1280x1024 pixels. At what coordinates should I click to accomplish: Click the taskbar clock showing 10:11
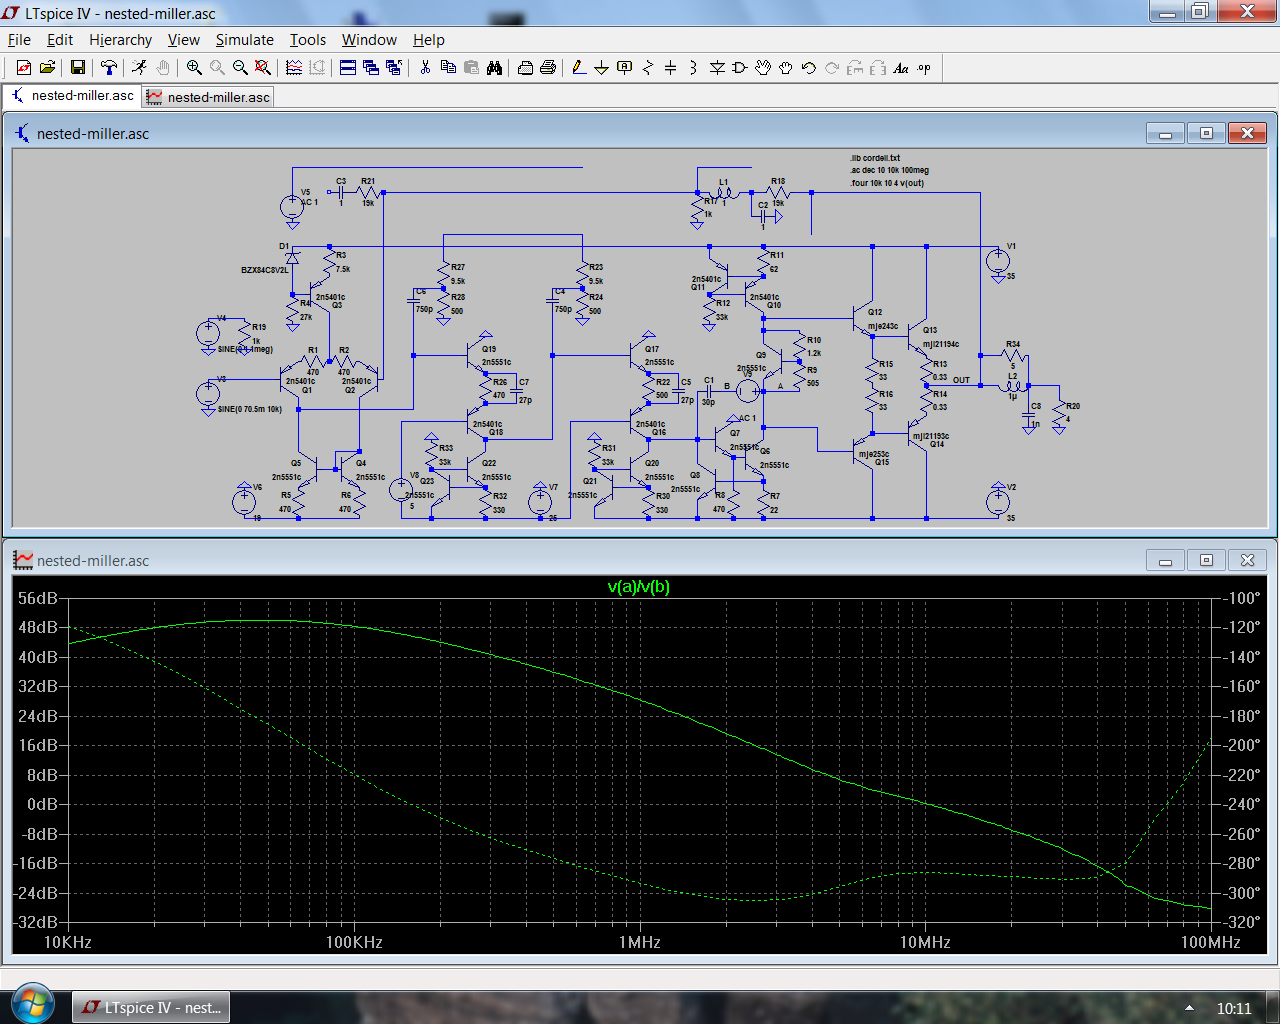1234,1008
